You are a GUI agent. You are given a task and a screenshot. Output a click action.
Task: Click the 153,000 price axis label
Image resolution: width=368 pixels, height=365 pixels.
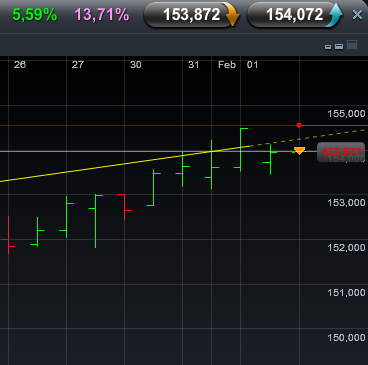346,203
